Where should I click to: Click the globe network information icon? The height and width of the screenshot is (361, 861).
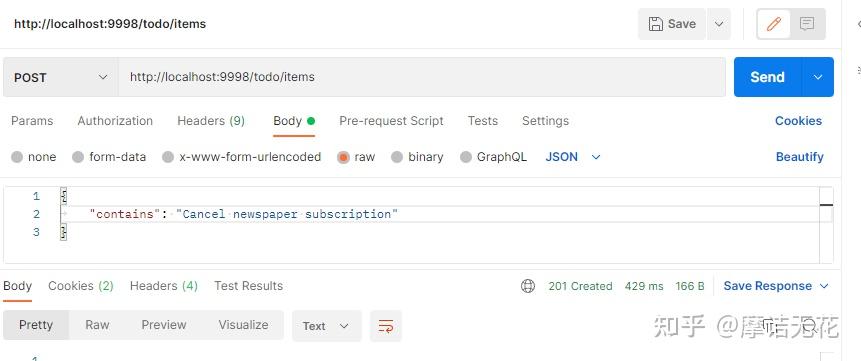coord(528,286)
